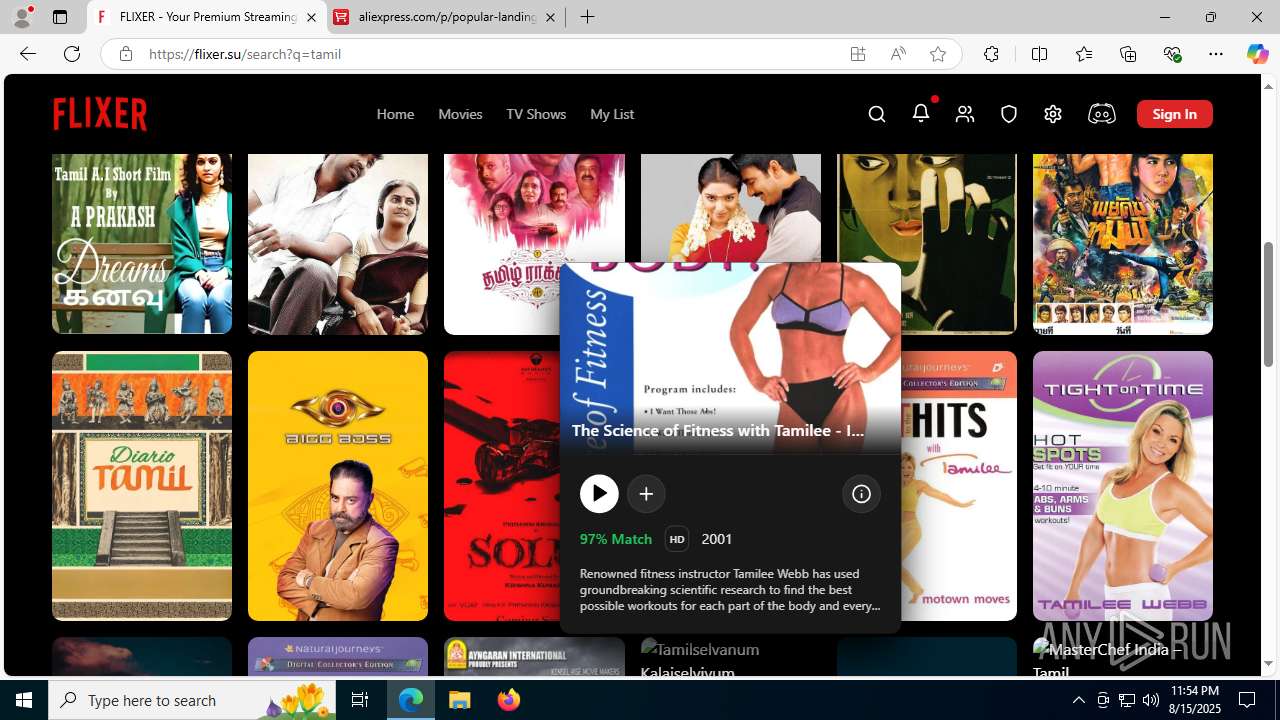This screenshot has width=1280, height=720.
Task: Add this page to favorites star
Action: (x=938, y=54)
